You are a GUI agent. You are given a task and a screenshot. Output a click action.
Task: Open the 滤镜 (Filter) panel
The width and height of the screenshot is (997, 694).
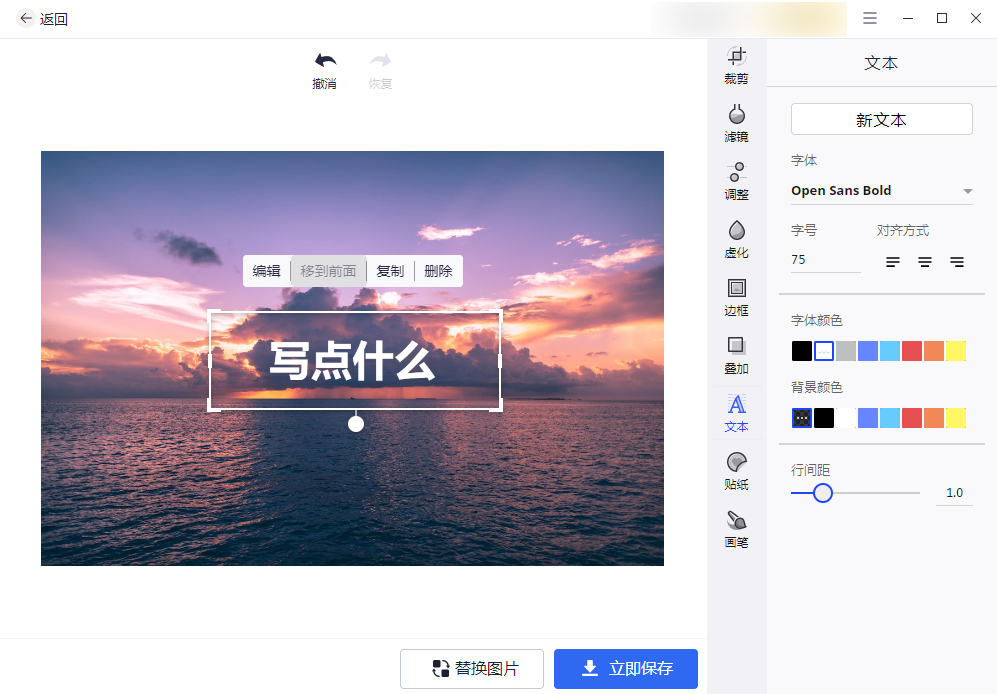point(736,122)
